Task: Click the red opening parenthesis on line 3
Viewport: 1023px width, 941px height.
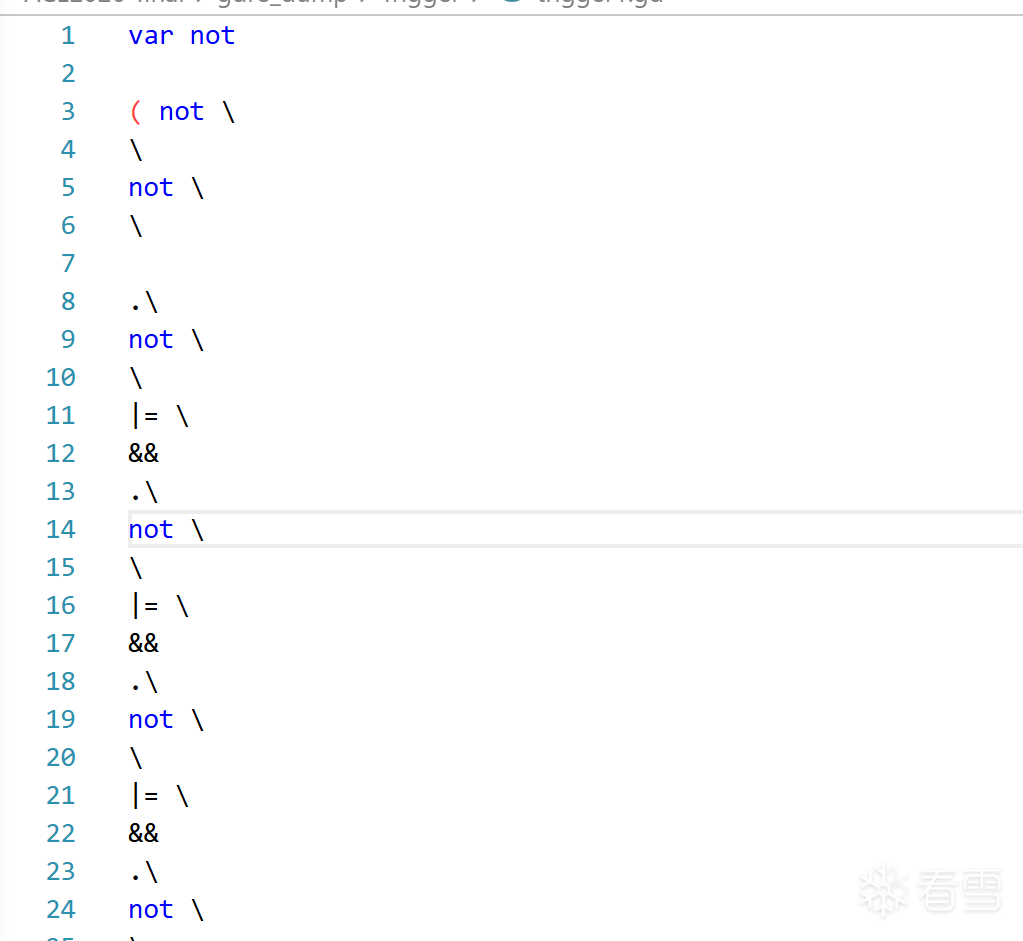Action: tap(136, 112)
